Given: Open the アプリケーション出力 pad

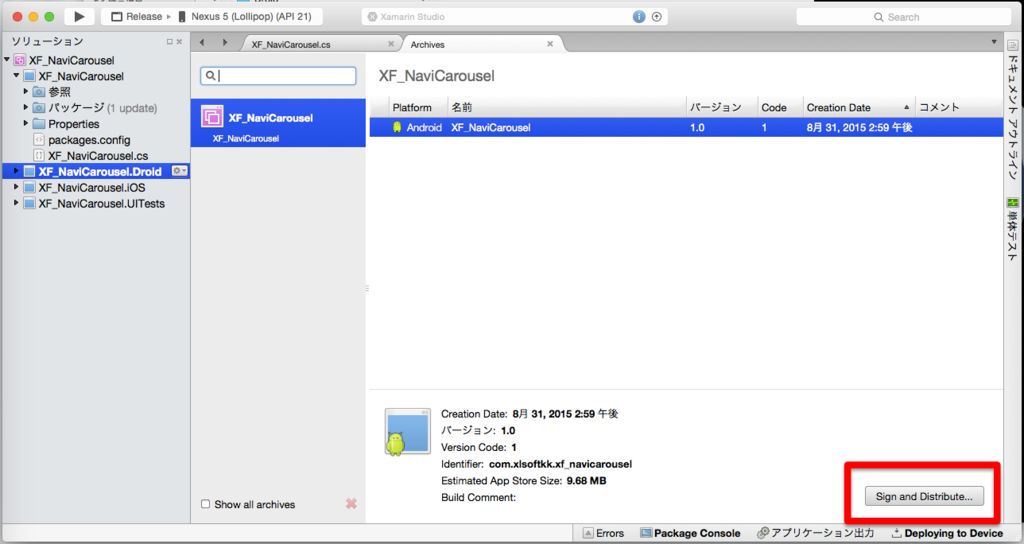Looking at the screenshot, I should coord(816,533).
